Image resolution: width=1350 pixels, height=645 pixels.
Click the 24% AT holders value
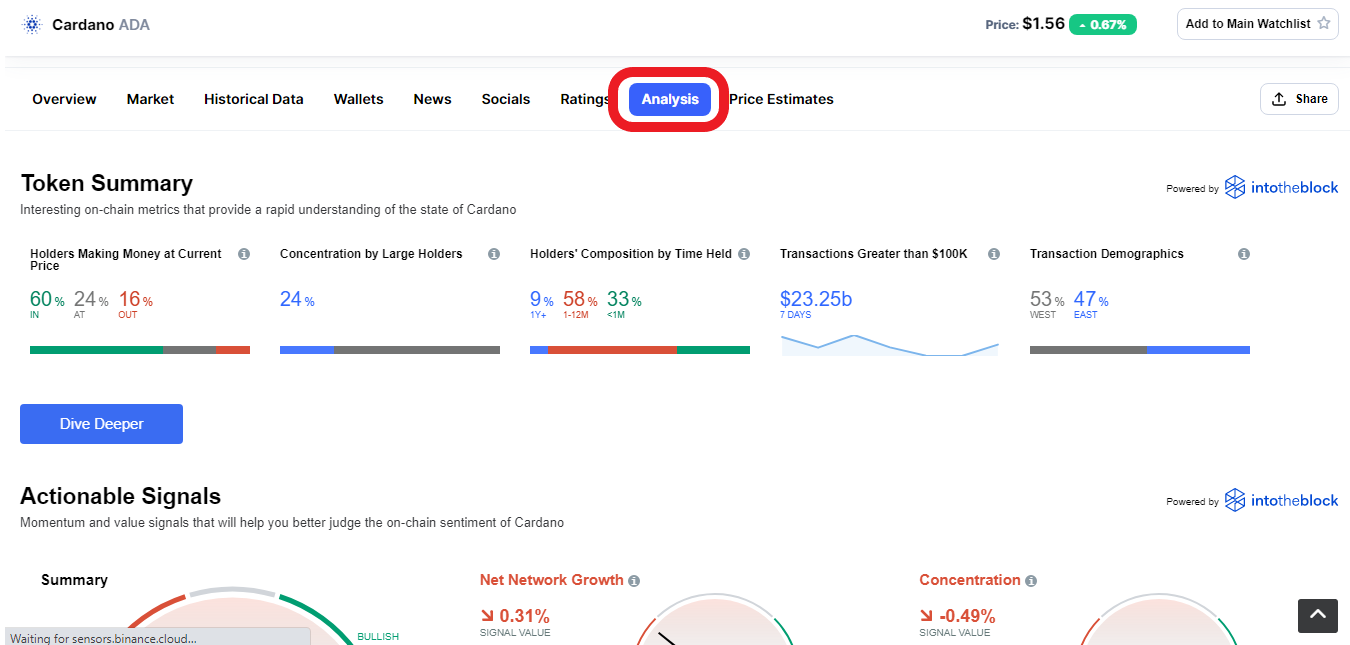pos(91,299)
